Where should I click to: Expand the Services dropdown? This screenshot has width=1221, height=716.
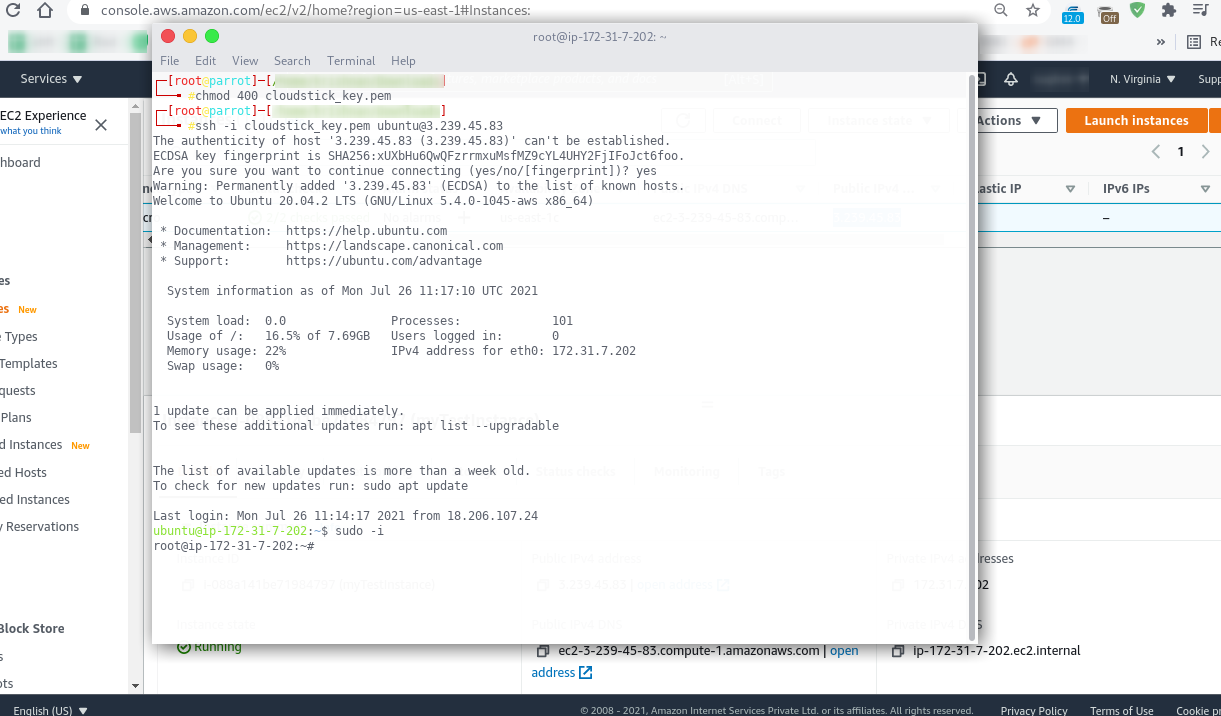click(52, 79)
